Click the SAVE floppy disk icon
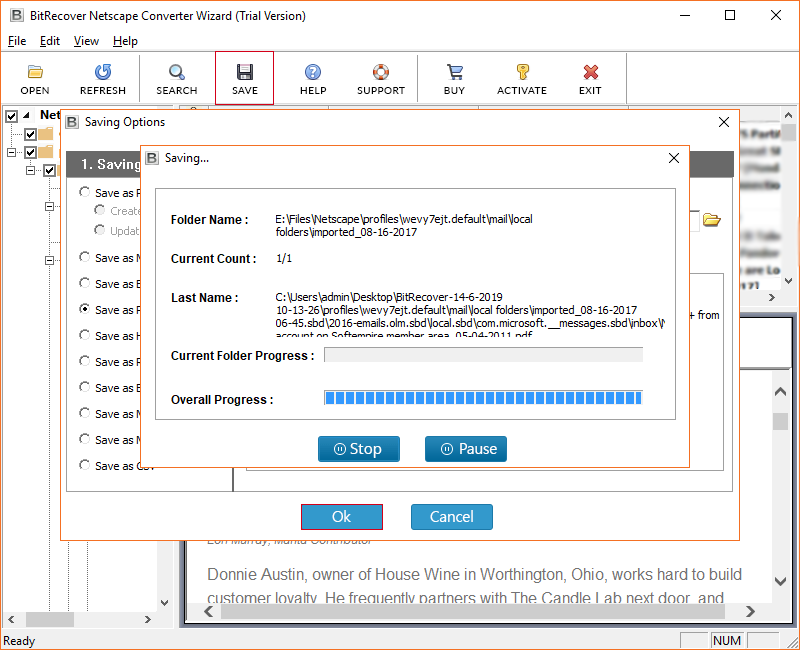Screen dimensions: 800x650 pyautogui.click(x=244, y=72)
